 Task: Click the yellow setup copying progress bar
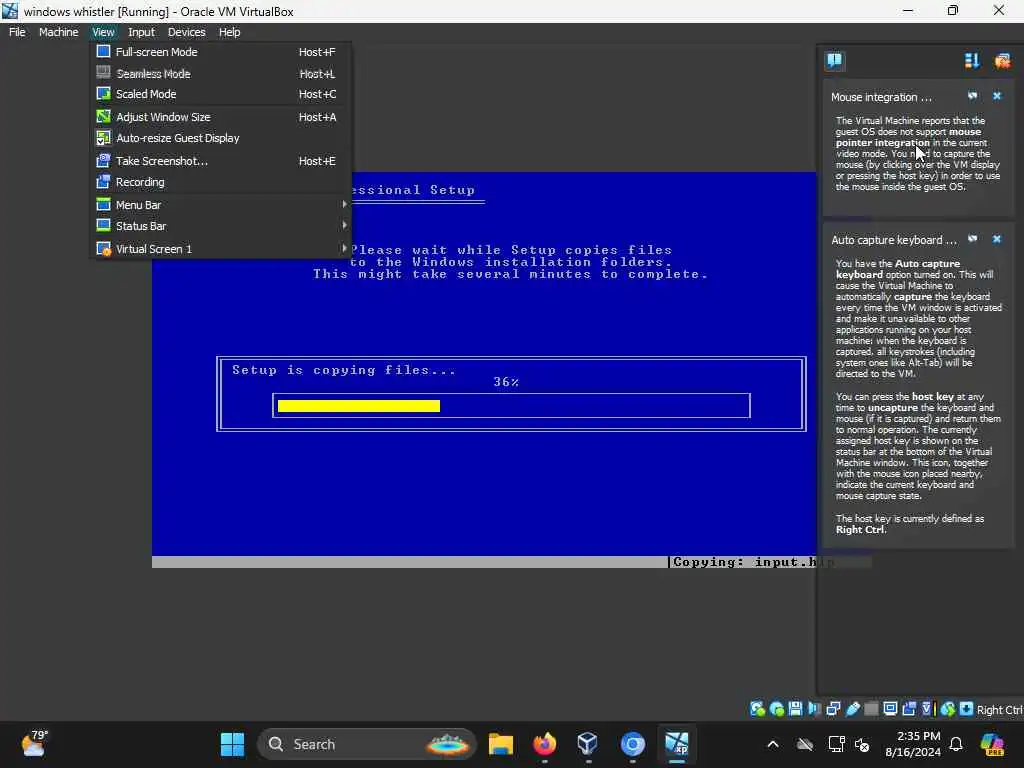[359, 406]
